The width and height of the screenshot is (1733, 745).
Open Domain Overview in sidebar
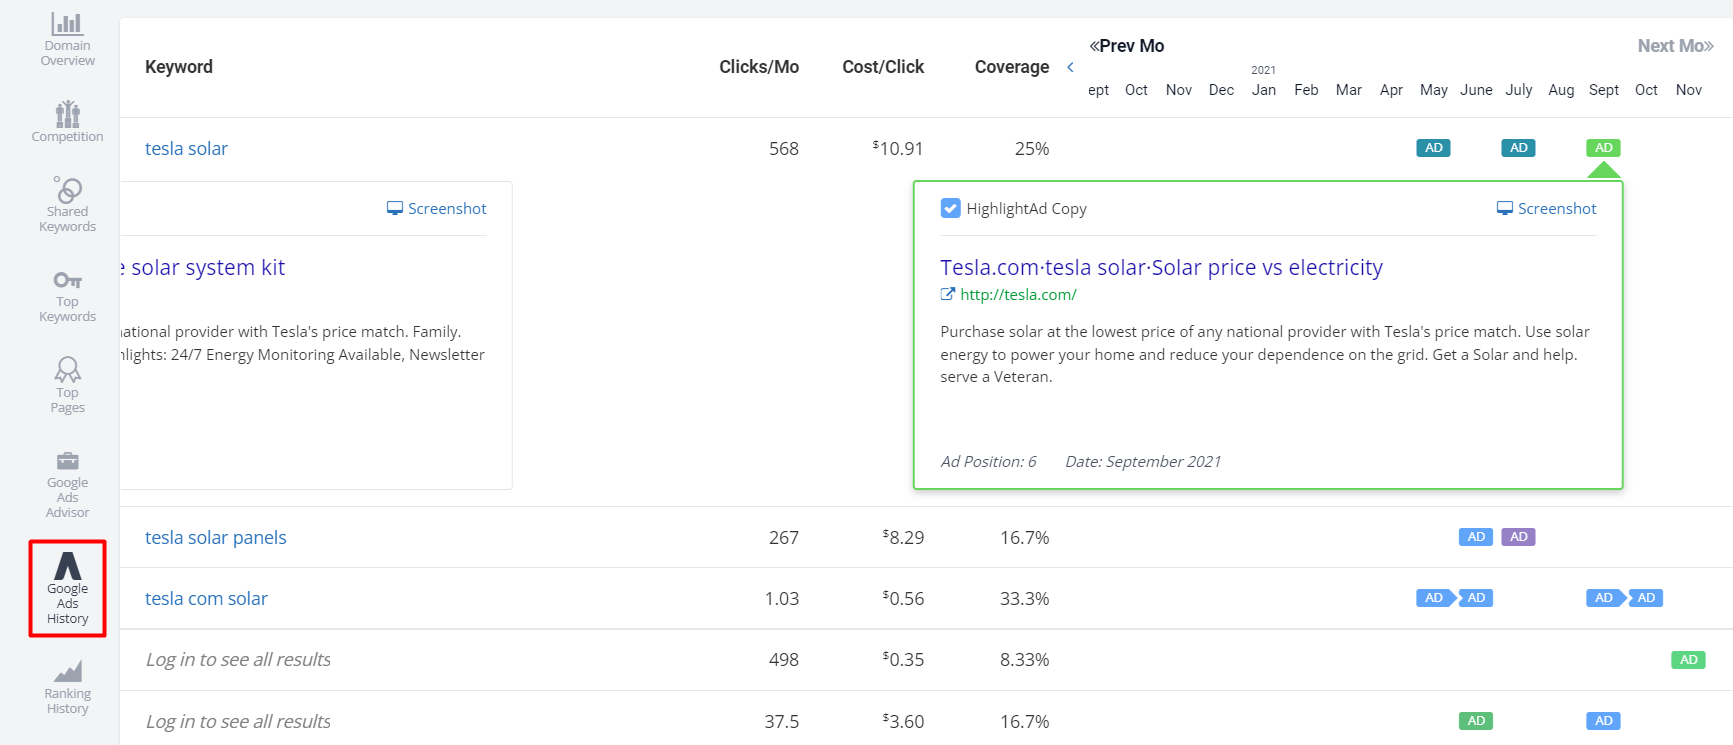click(x=67, y=39)
